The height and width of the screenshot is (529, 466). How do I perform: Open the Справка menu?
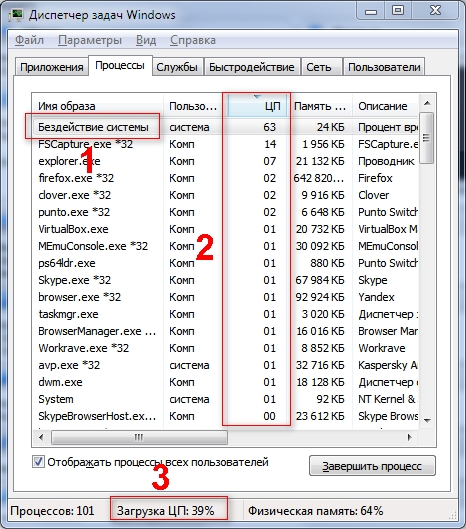tap(193, 40)
